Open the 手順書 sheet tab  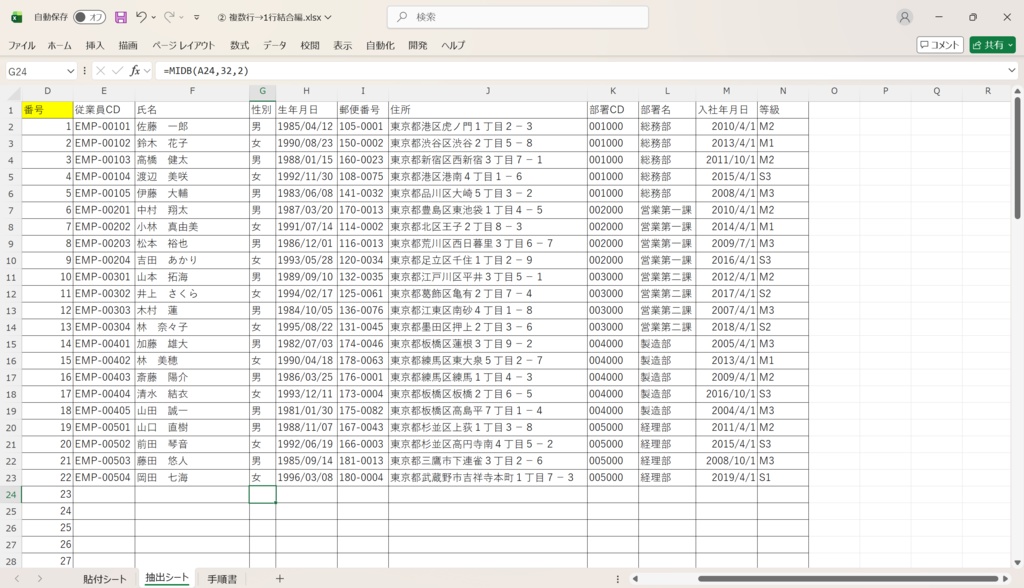tap(222, 579)
